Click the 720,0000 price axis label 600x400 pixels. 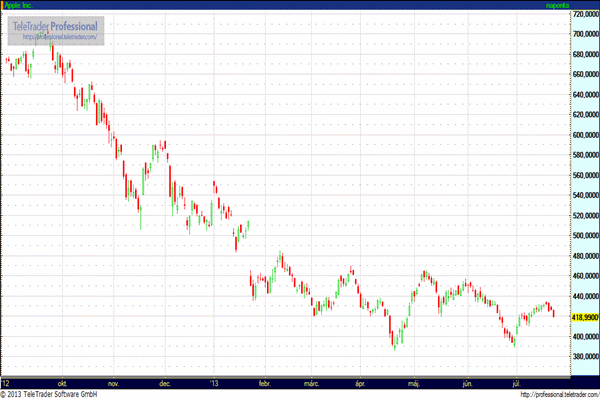coord(584,14)
